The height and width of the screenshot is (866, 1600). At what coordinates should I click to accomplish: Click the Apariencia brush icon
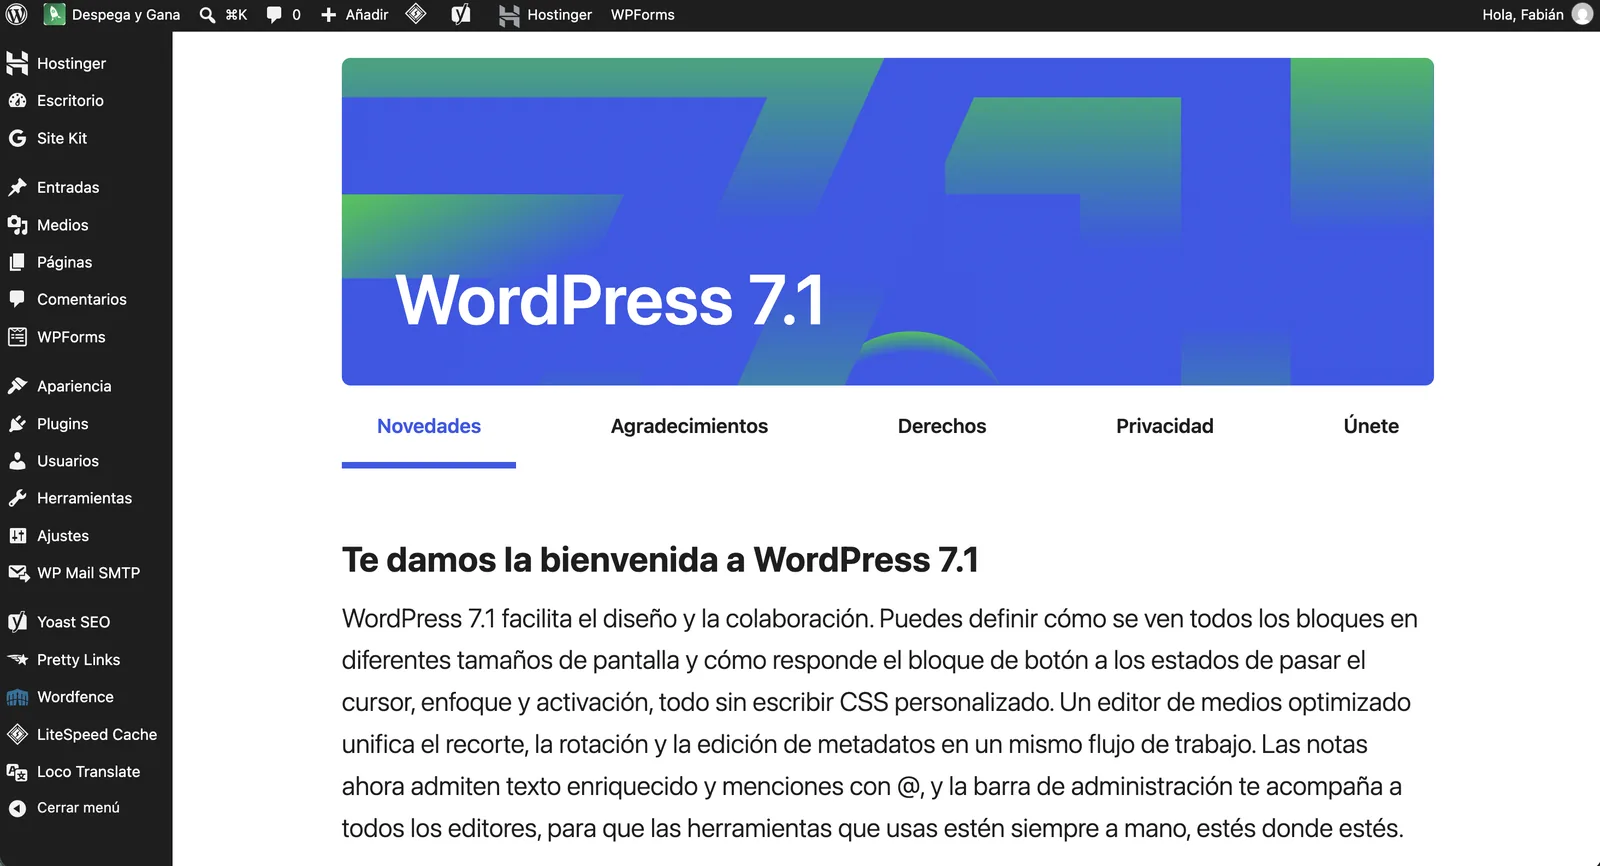tap(17, 386)
